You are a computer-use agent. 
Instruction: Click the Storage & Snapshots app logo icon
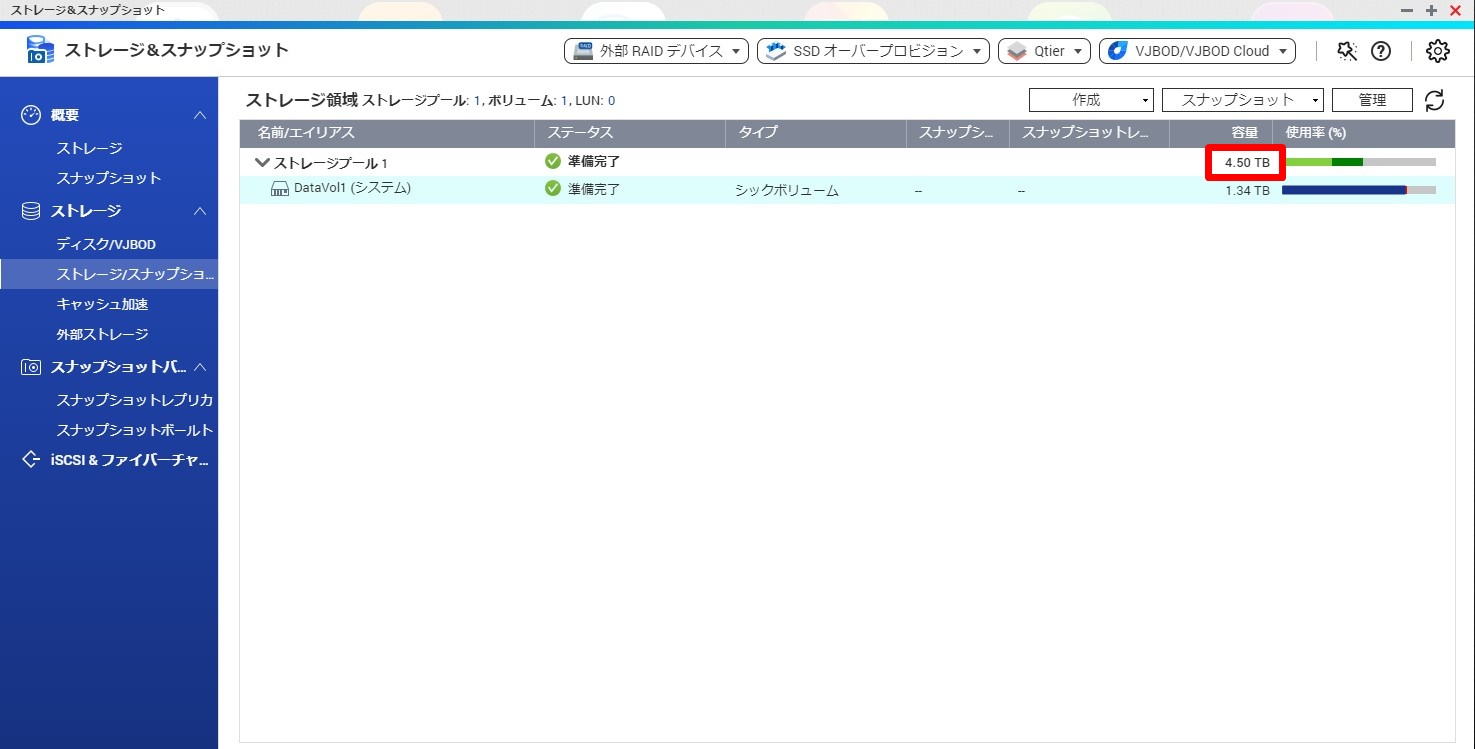(x=41, y=50)
